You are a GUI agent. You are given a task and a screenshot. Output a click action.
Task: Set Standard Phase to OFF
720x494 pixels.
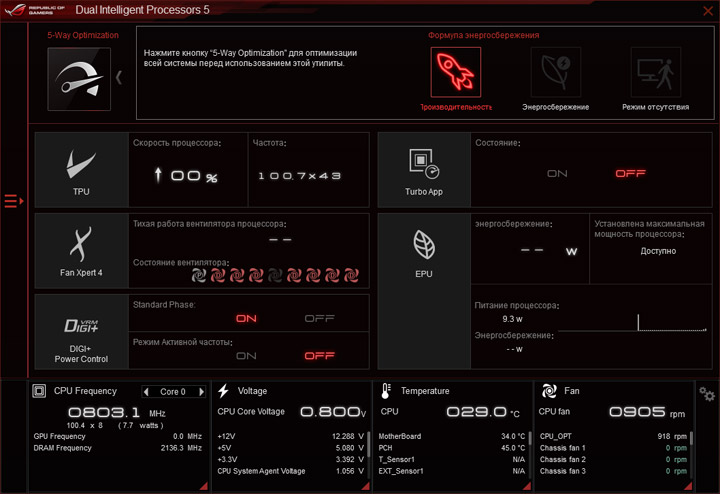click(320, 319)
